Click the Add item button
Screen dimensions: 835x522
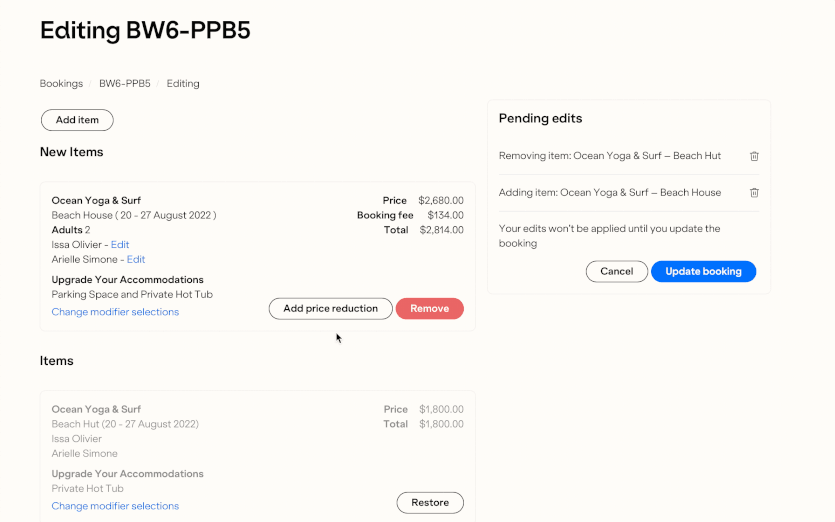tap(77, 120)
